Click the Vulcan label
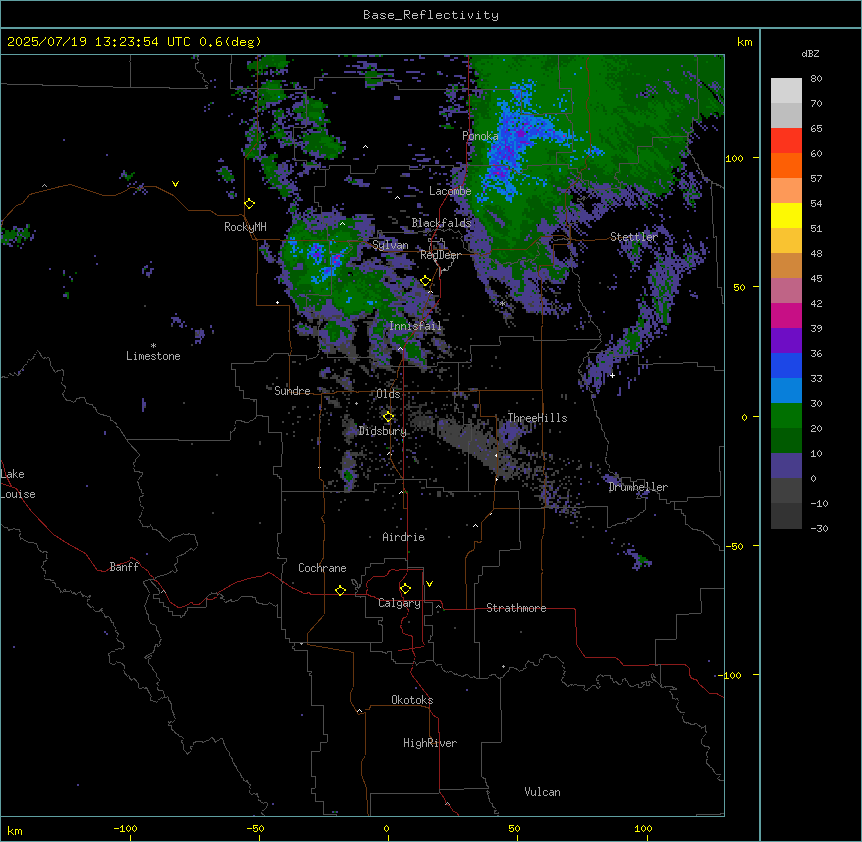 (542, 792)
